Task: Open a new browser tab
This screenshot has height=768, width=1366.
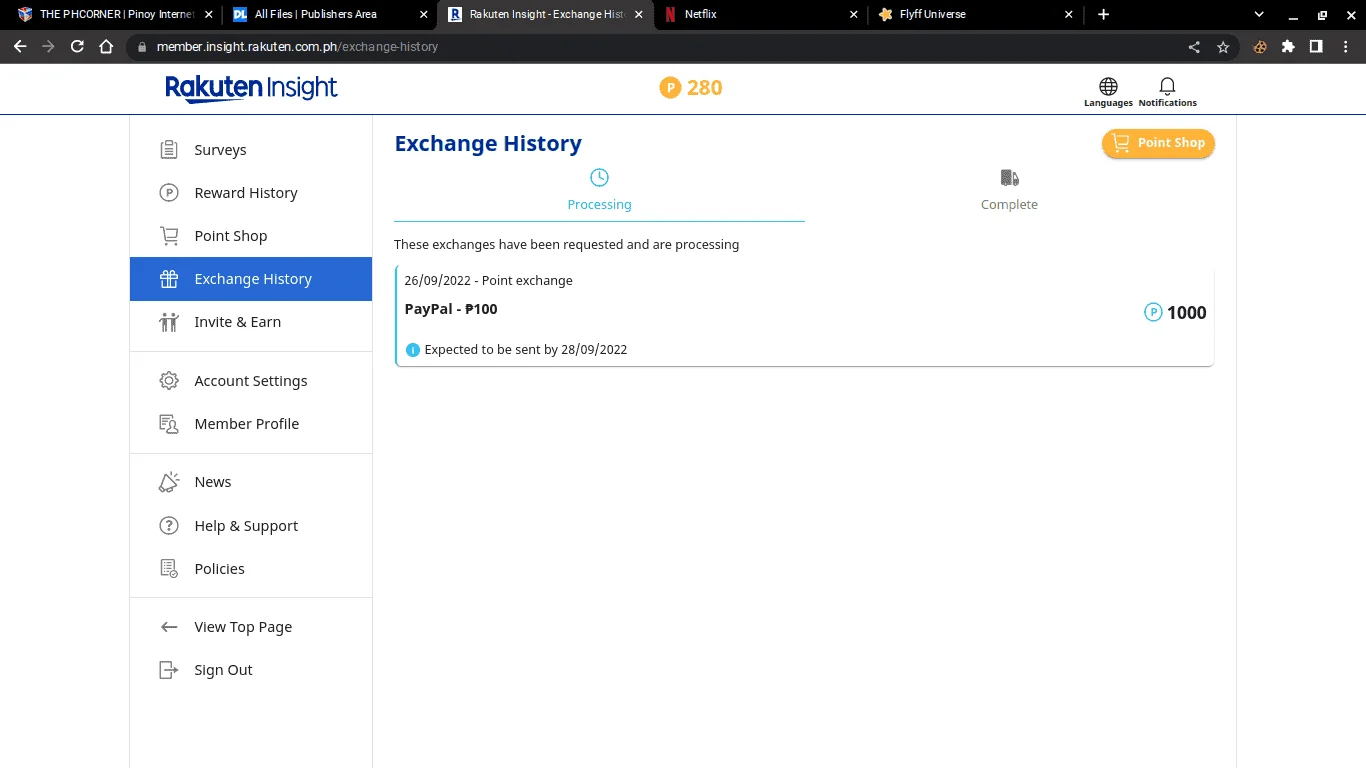Action: point(1103,15)
